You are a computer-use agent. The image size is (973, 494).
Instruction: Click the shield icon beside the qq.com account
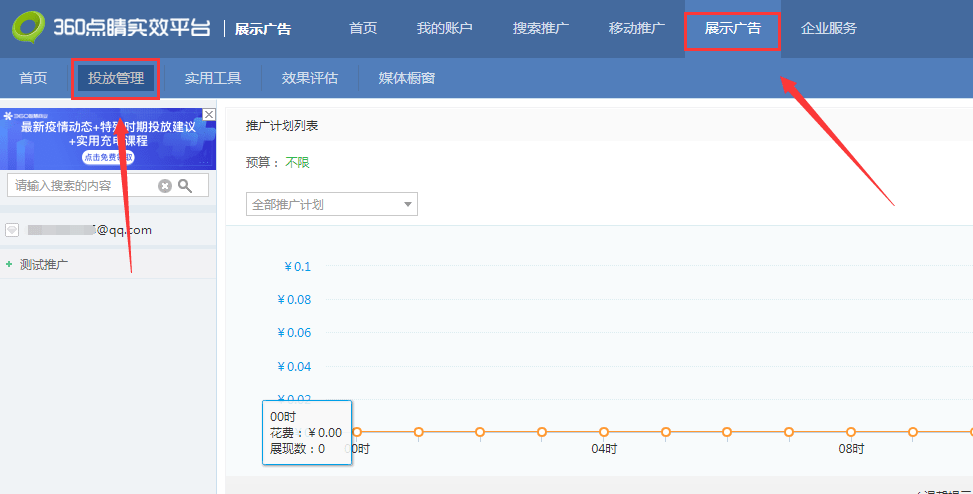pos(12,230)
